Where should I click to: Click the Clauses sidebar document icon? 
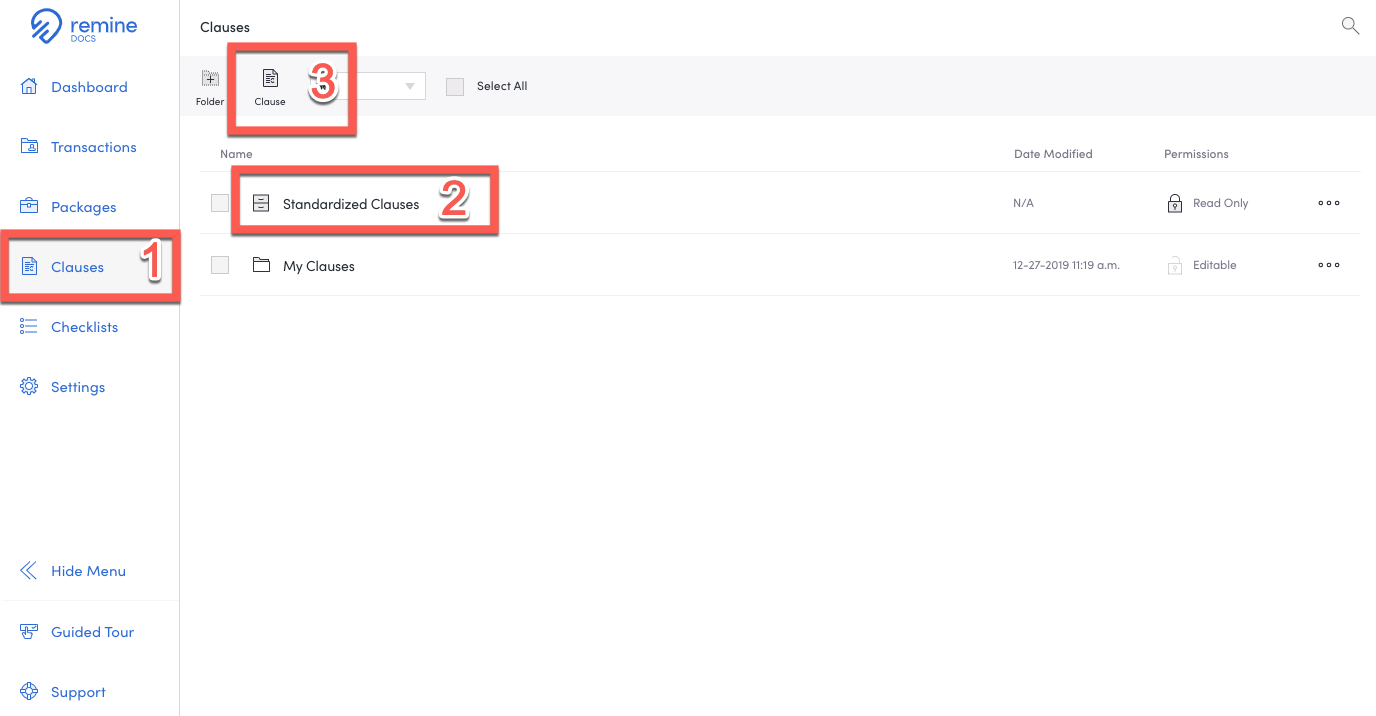pyautogui.click(x=29, y=267)
